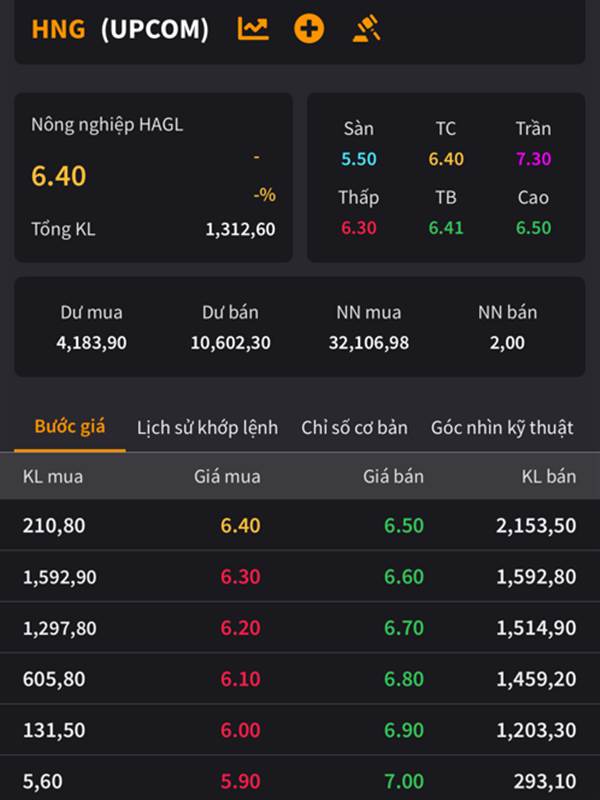Tap the HNG ticker symbol title
Viewport: 600px width, 800px height.
[58, 29]
